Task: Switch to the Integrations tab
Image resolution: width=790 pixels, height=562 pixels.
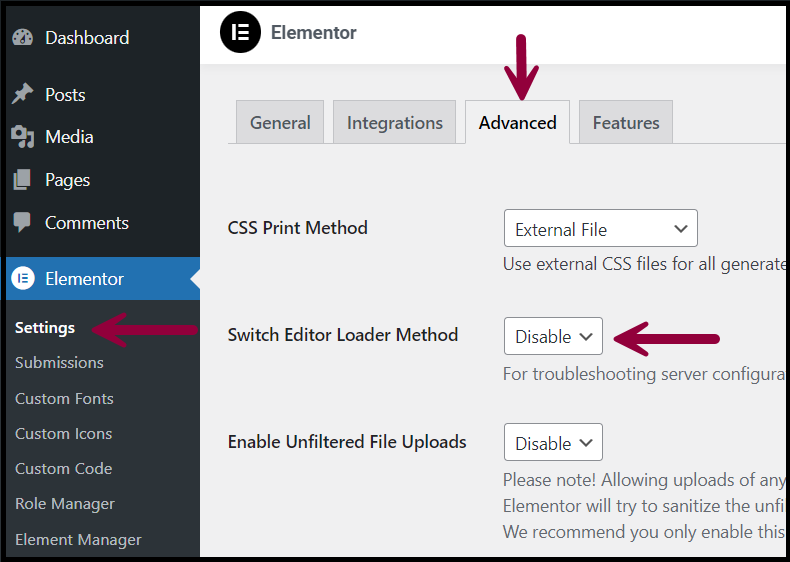Action: click(394, 122)
